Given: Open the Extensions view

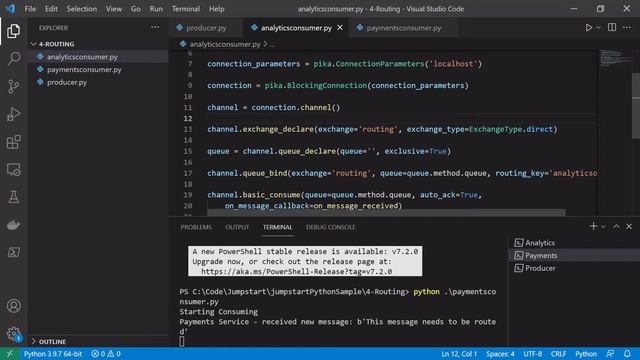Looking at the screenshot, I should click(x=13, y=142).
